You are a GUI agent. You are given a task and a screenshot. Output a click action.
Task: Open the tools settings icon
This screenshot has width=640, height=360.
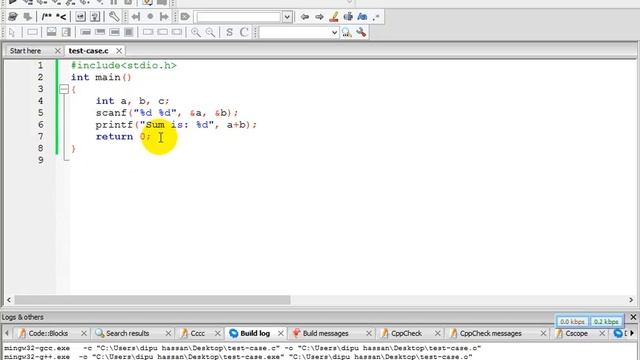coord(361,32)
